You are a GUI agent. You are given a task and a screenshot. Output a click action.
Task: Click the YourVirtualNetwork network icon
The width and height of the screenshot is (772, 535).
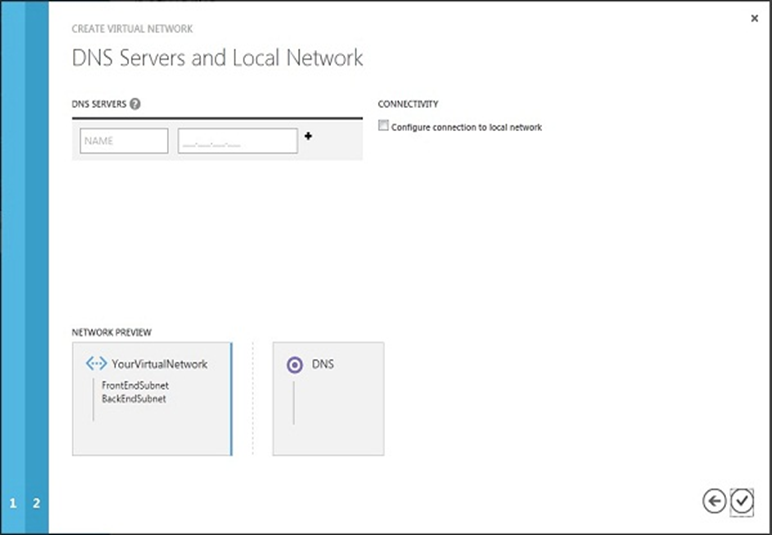click(x=96, y=364)
